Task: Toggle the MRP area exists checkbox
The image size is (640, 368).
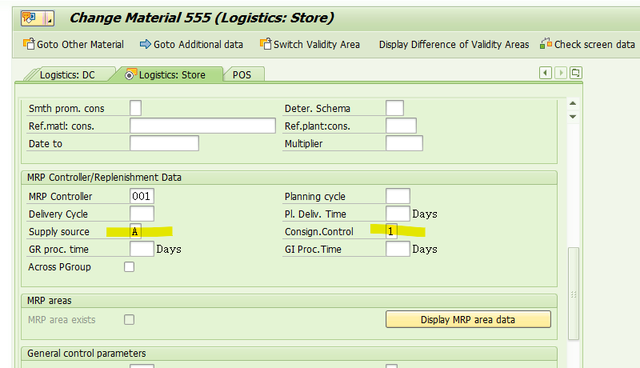Action: [129, 319]
